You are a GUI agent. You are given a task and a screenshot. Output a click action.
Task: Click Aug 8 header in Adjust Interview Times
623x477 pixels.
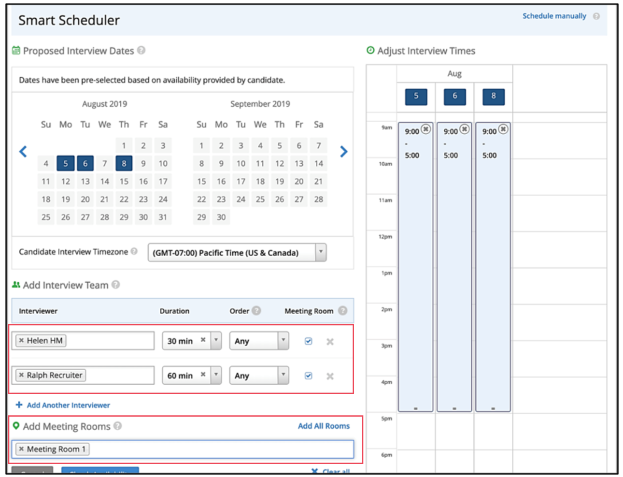493,97
